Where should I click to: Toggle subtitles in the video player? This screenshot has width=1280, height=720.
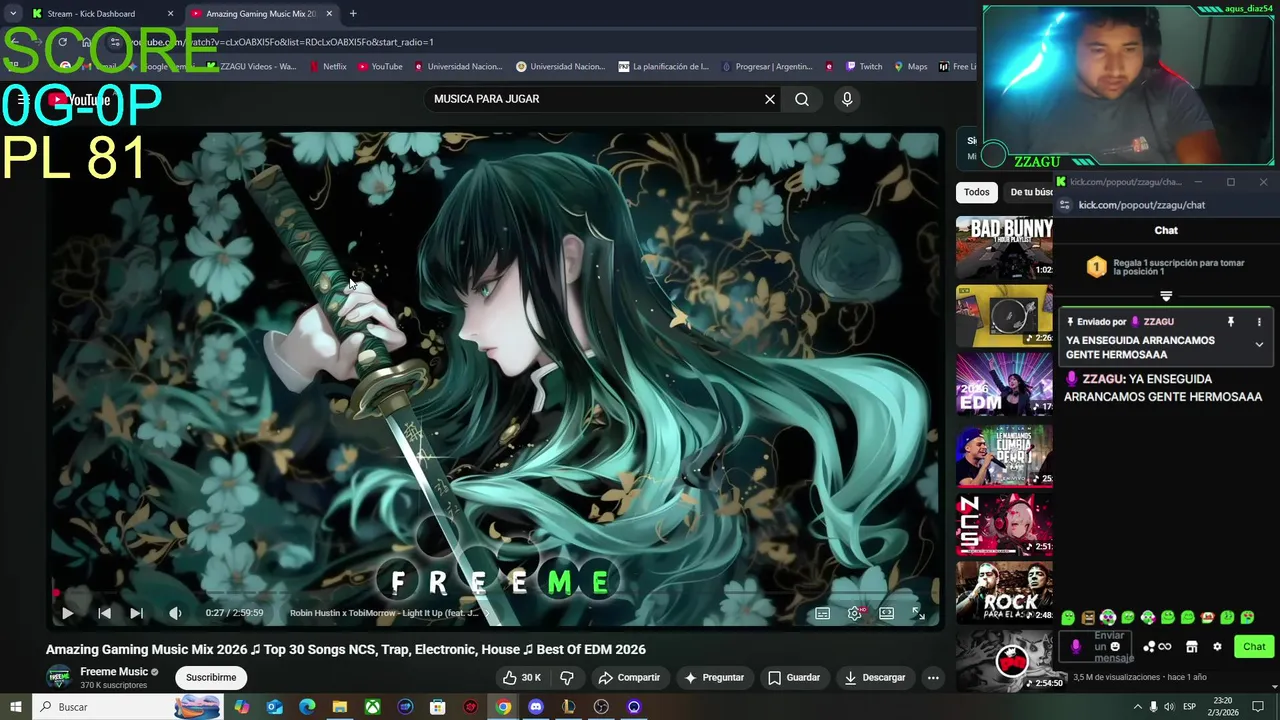[x=822, y=613]
